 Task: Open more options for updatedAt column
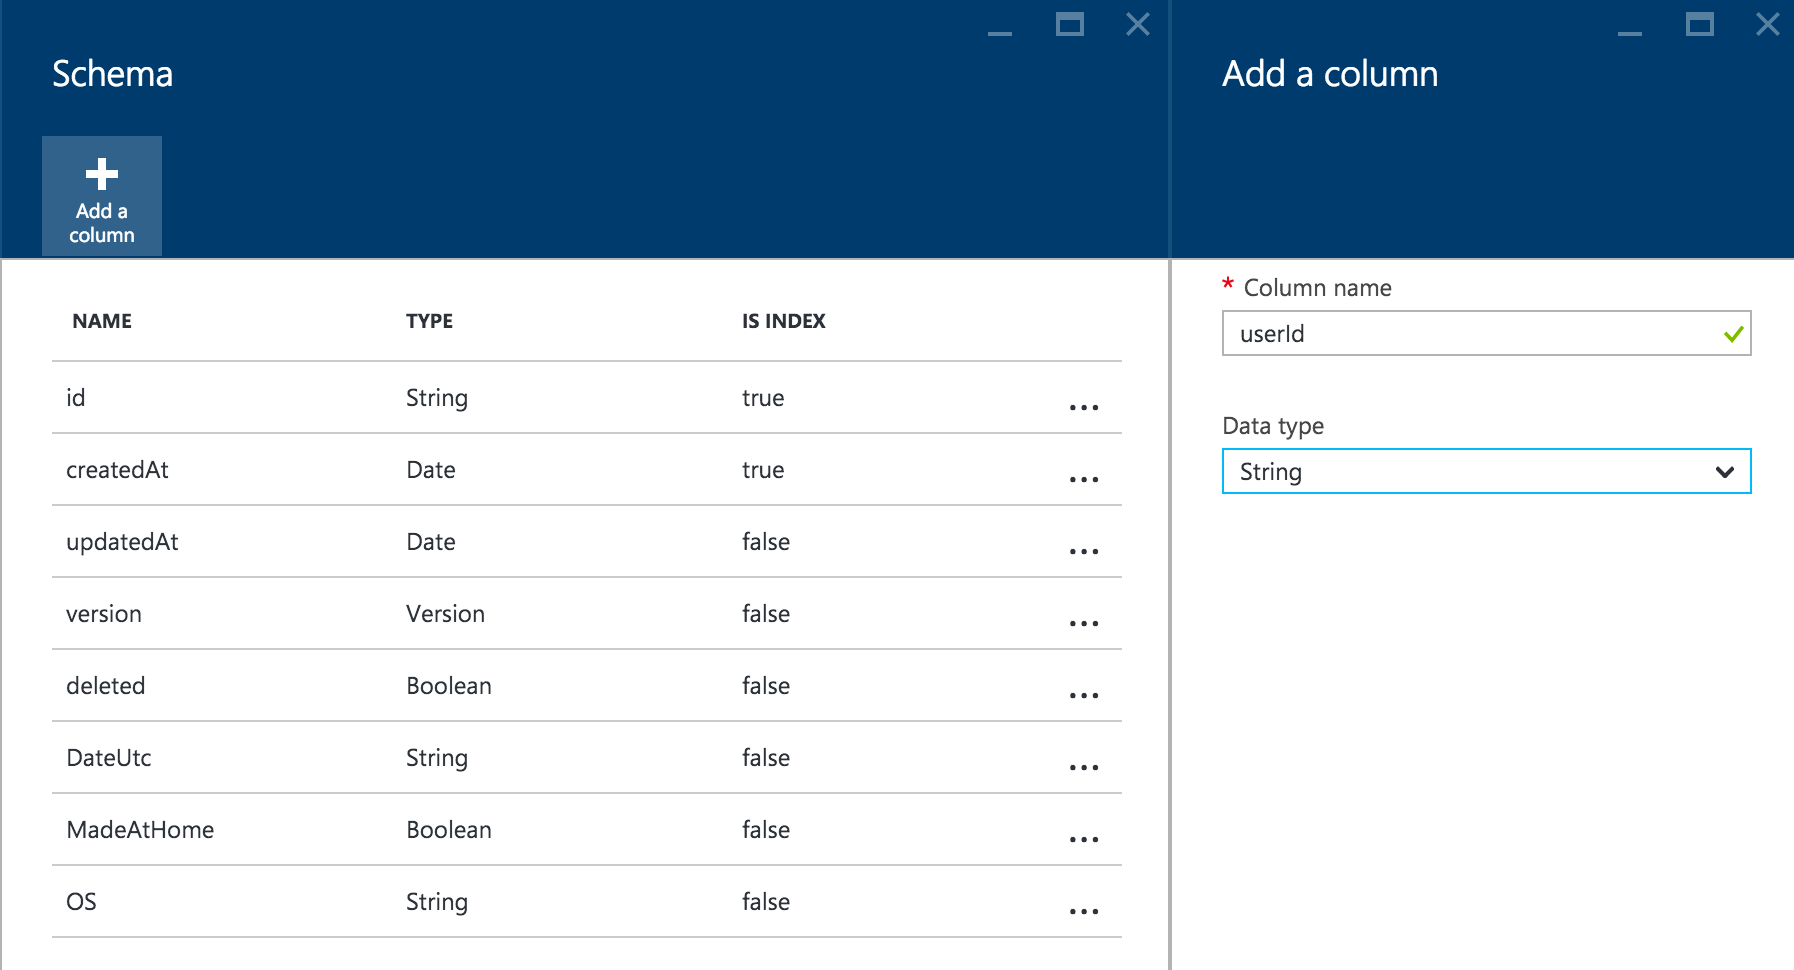coord(1083,551)
